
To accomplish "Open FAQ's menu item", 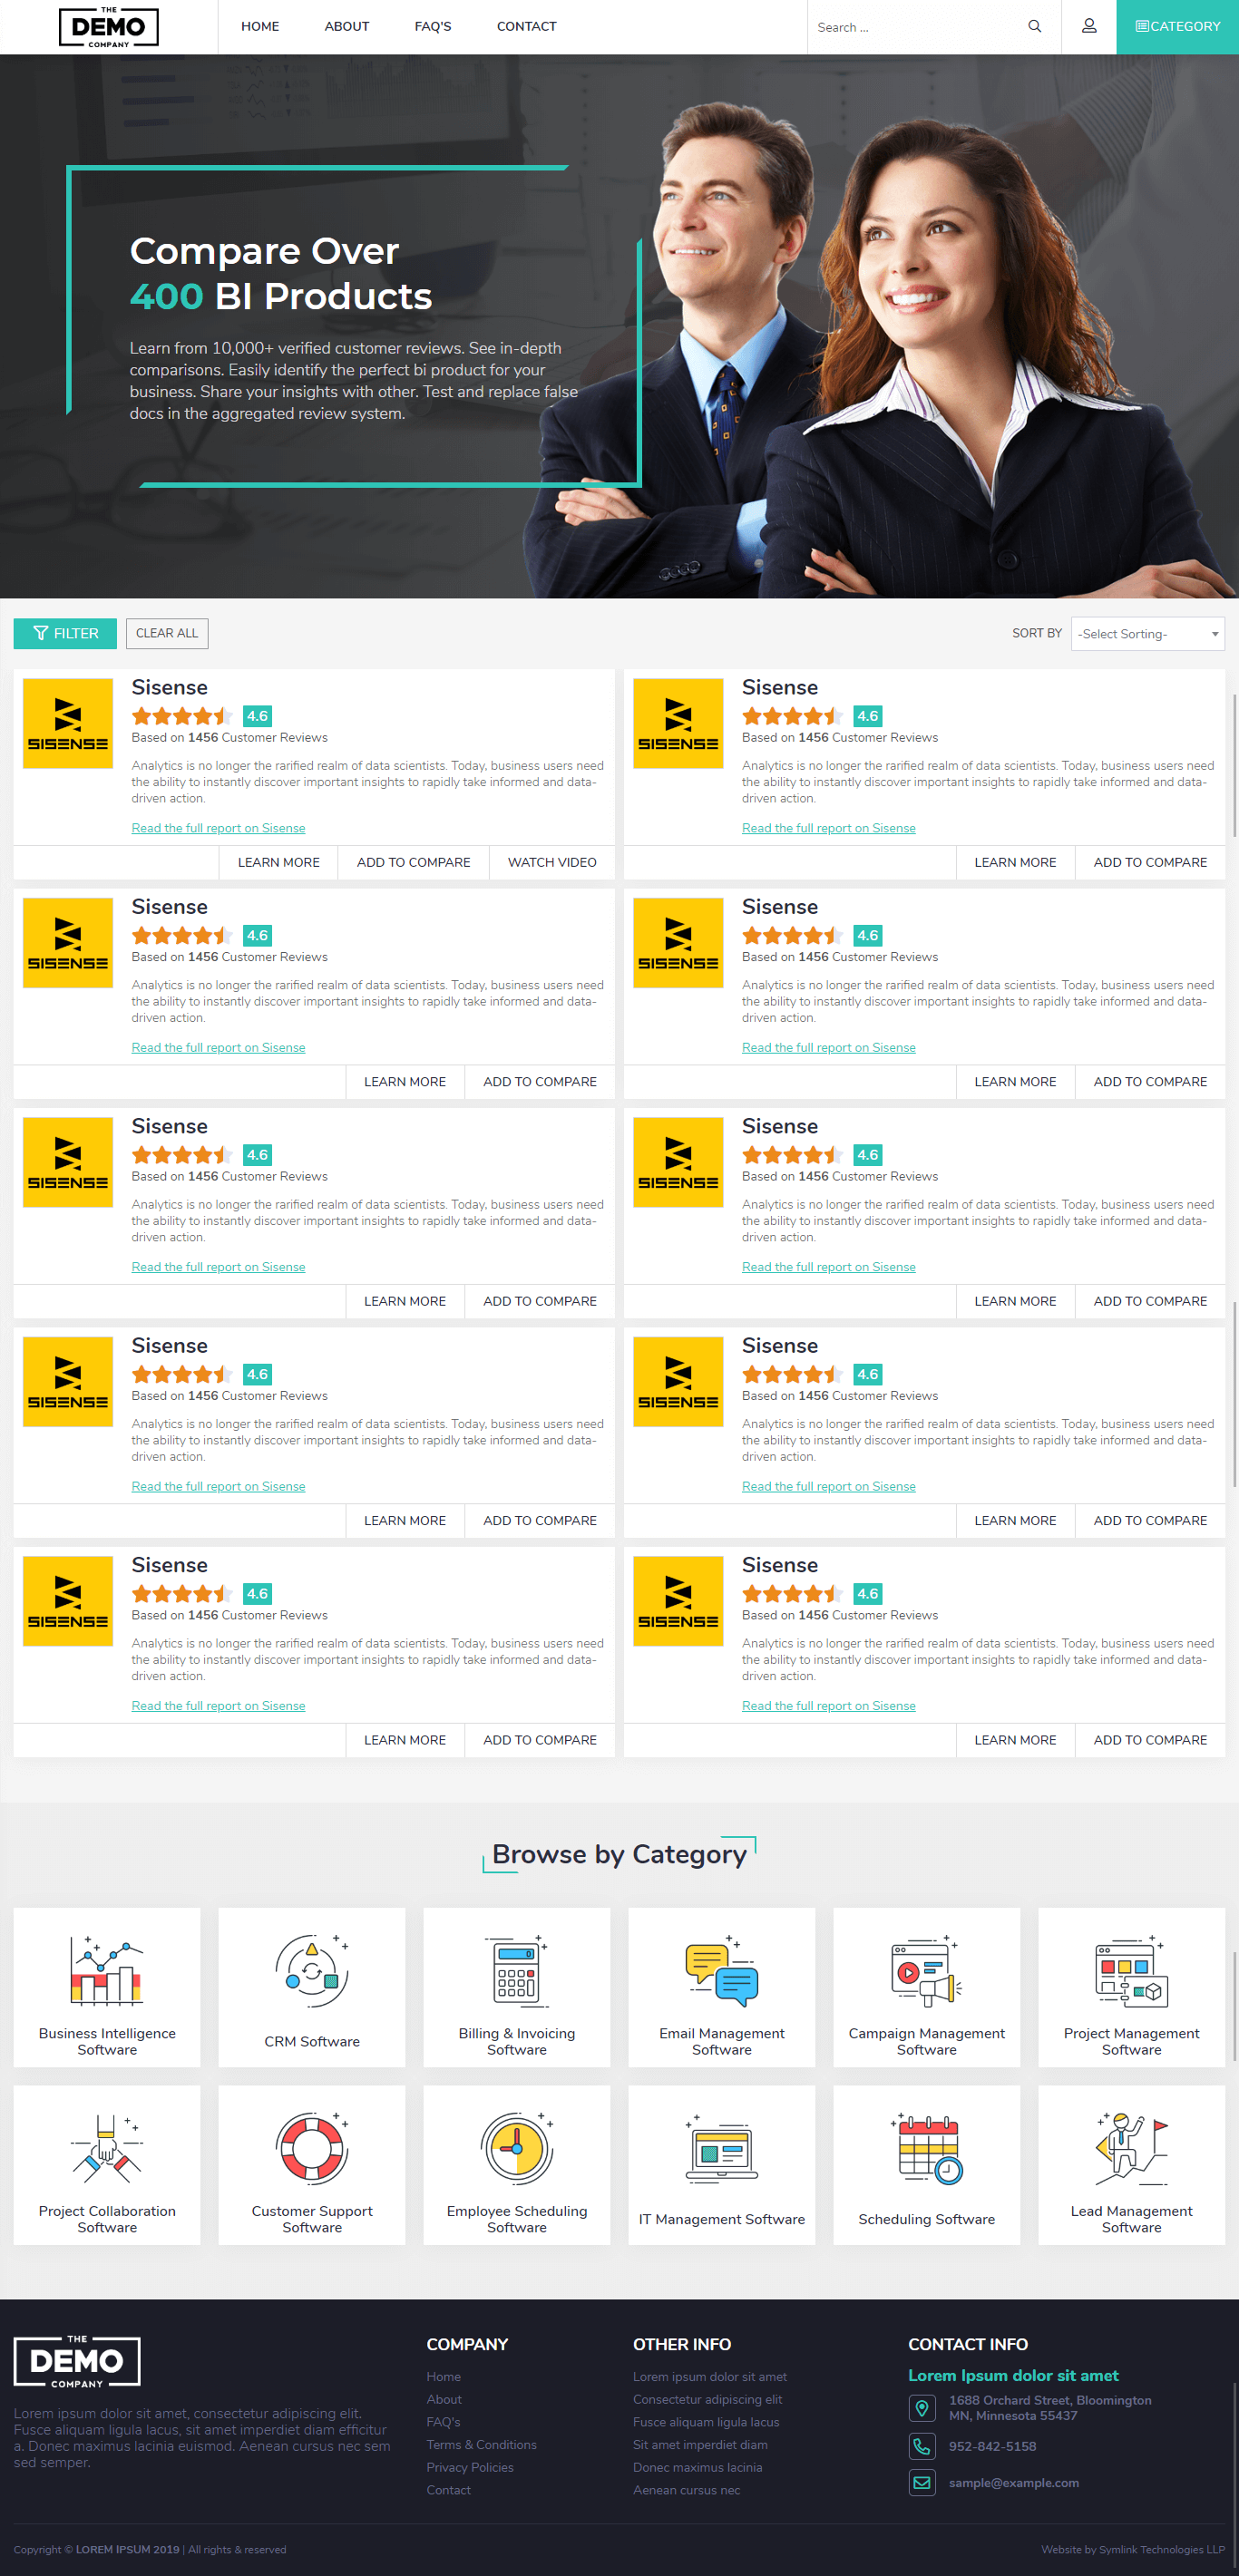I will coord(433,27).
